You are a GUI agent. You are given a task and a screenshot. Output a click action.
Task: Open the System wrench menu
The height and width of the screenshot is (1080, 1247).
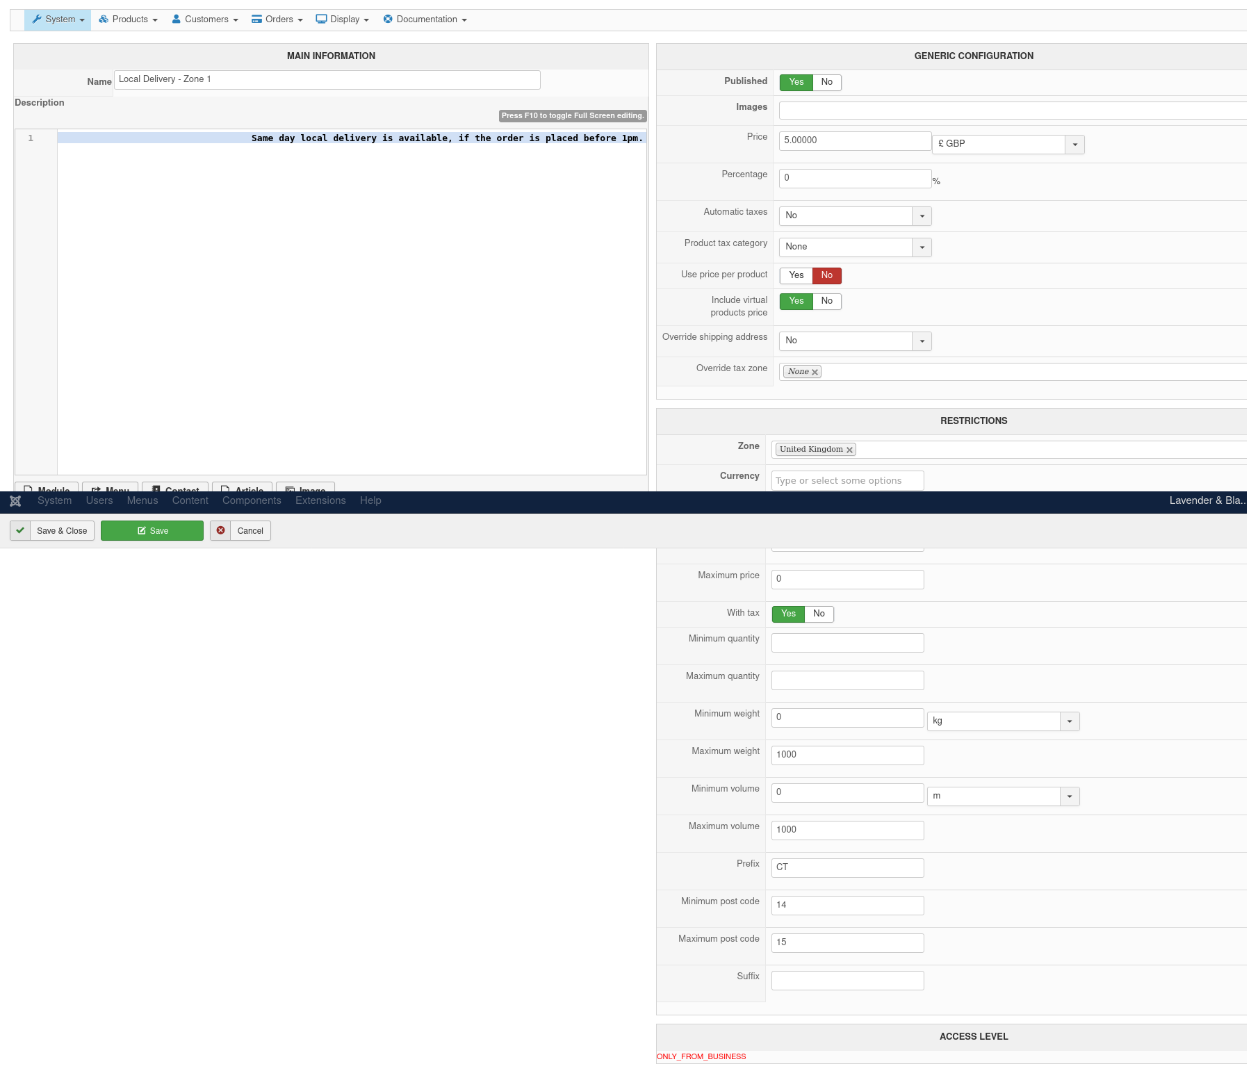pyautogui.click(x=58, y=19)
